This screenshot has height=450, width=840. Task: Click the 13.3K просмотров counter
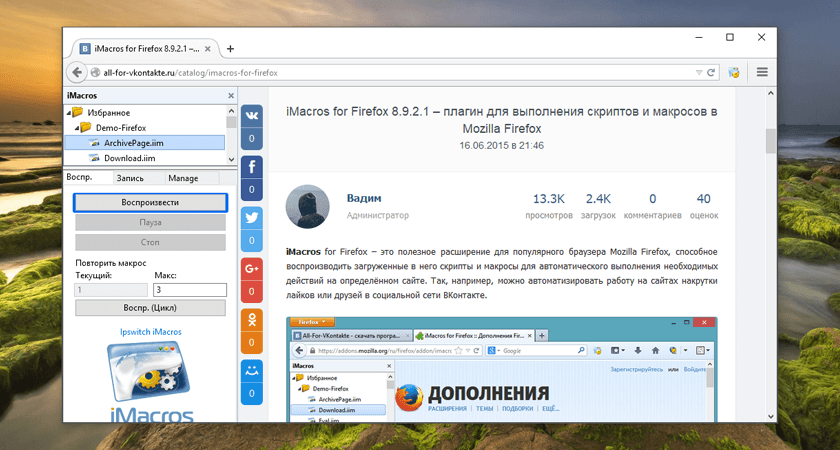(549, 206)
